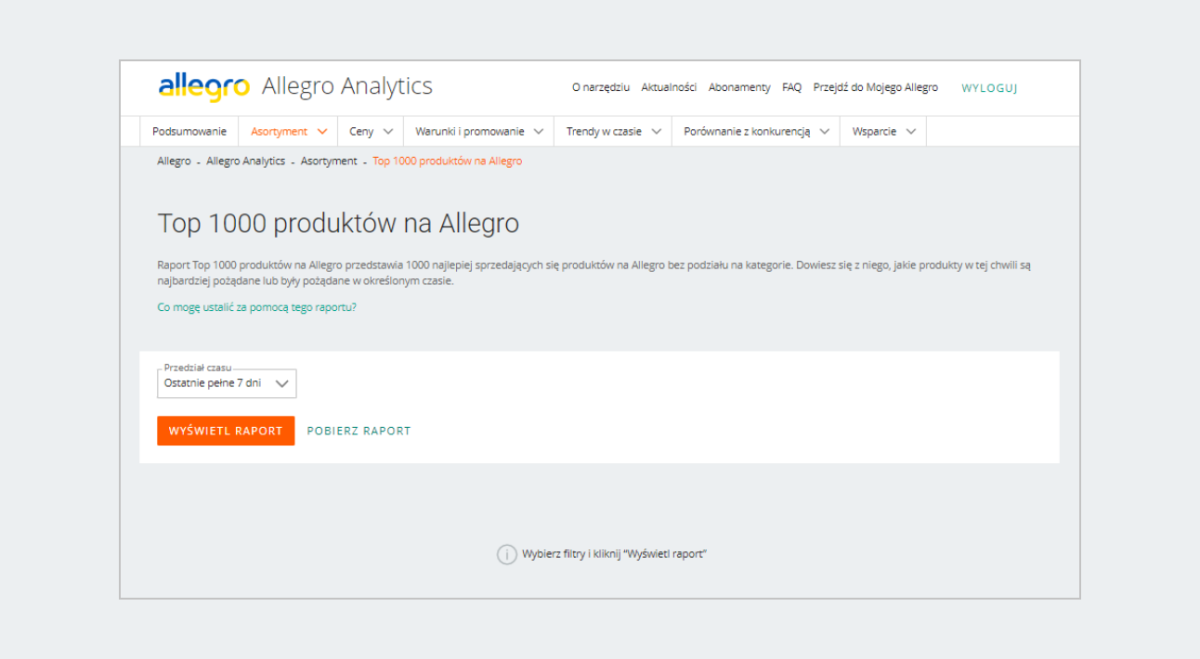The image size is (1200, 659).
Task: Expand the Wsparcie menu
Action: 882,131
